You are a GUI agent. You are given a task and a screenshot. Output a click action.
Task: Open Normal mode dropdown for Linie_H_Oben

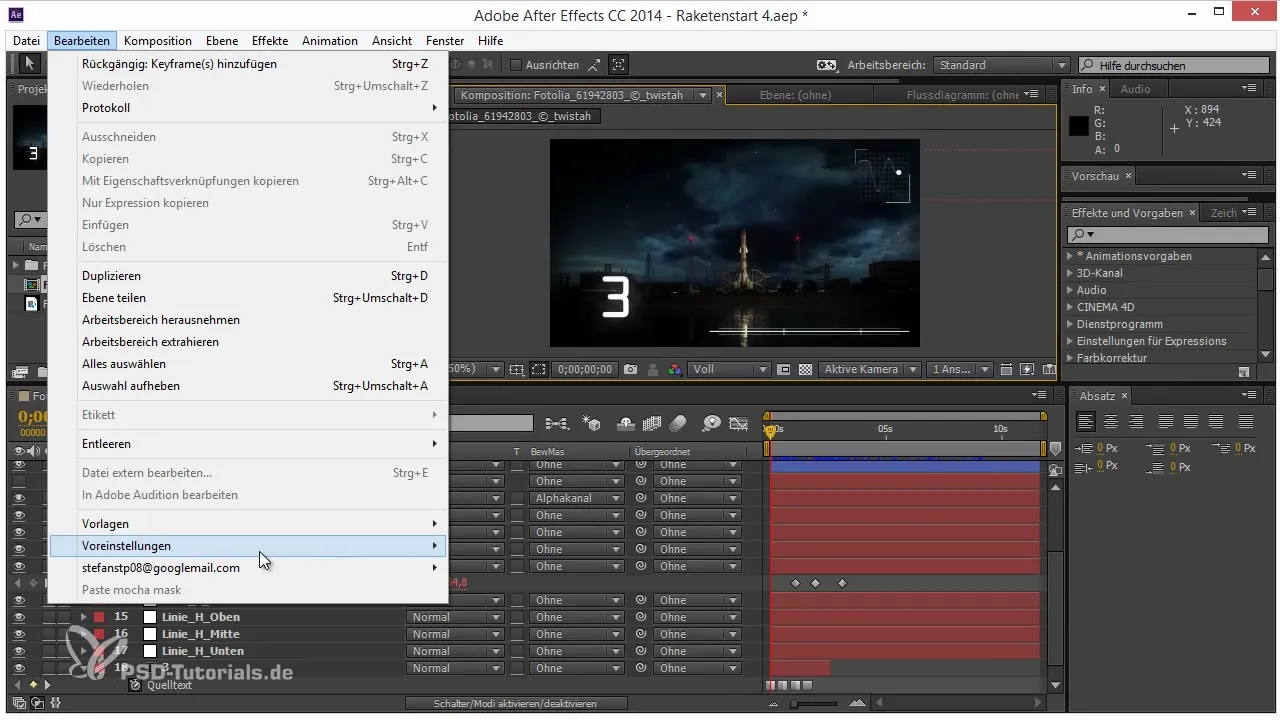click(454, 617)
